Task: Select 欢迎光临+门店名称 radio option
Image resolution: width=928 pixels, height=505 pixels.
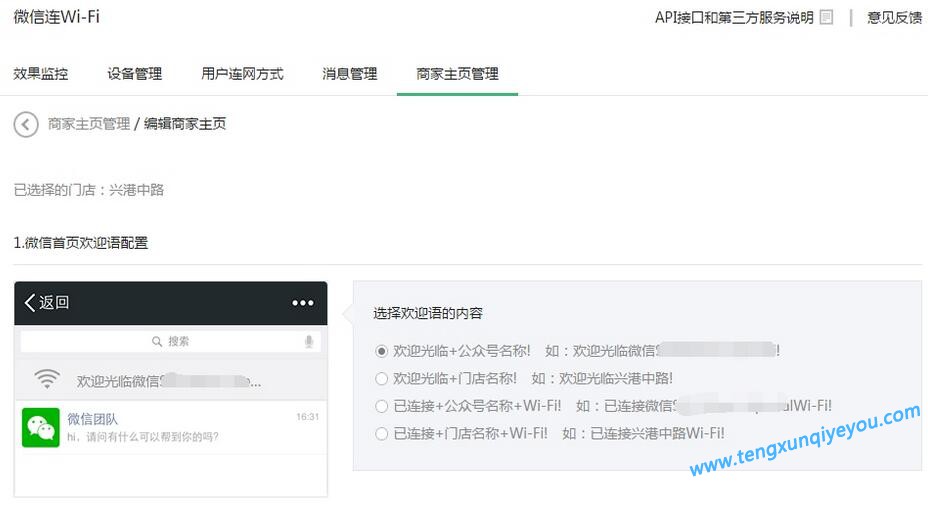Action: (382, 378)
